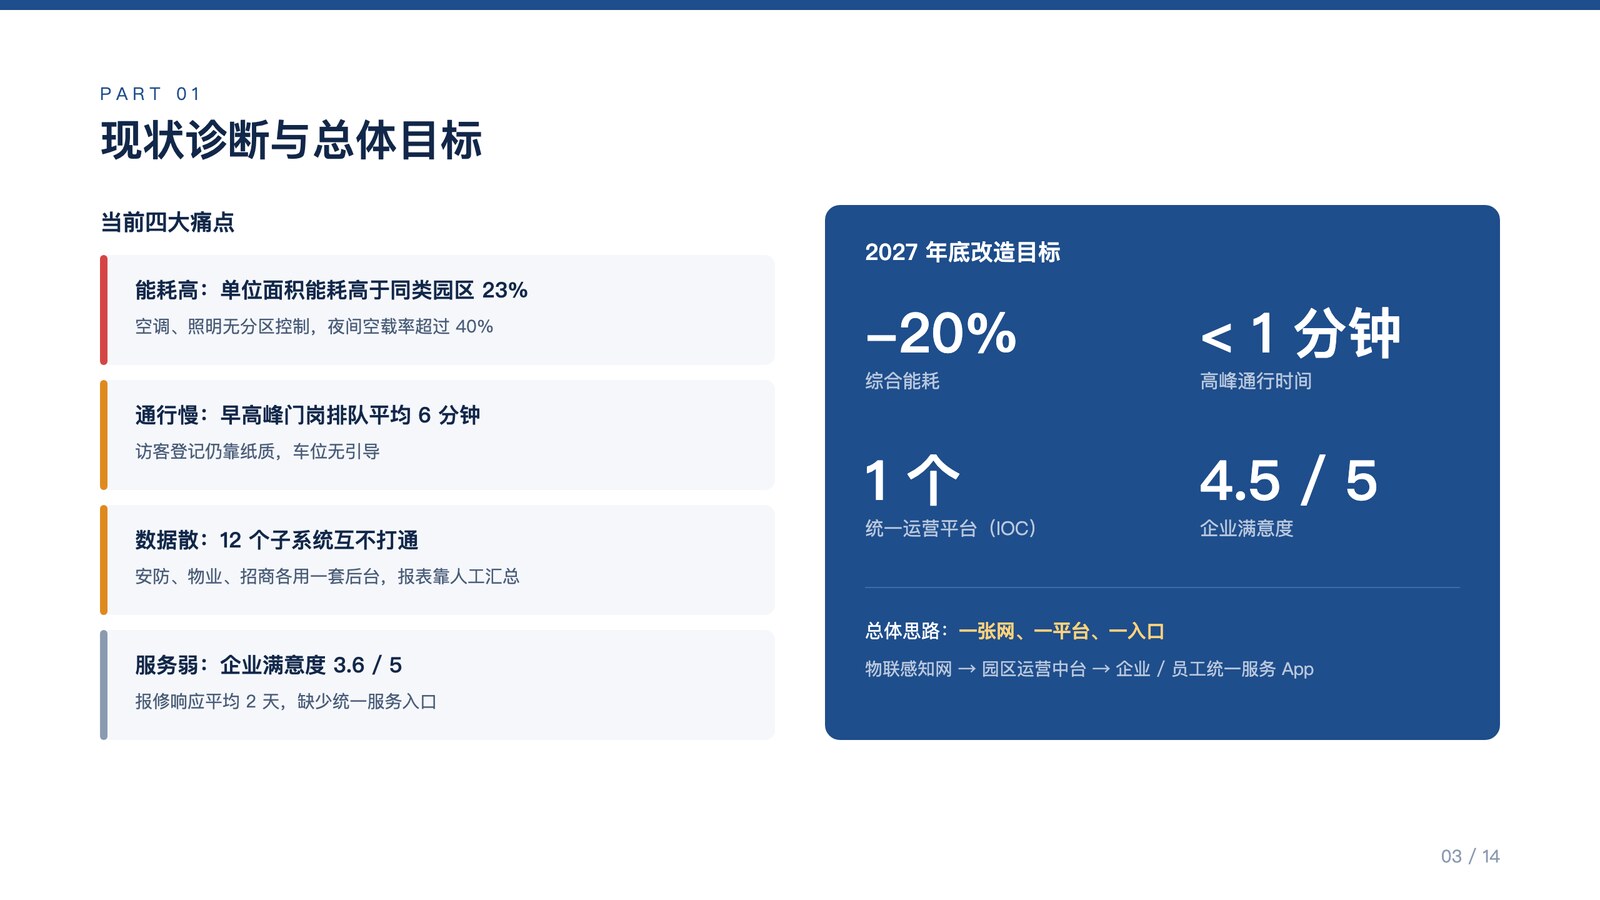Click the 物联感知网 flow description line

(x=1089, y=669)
